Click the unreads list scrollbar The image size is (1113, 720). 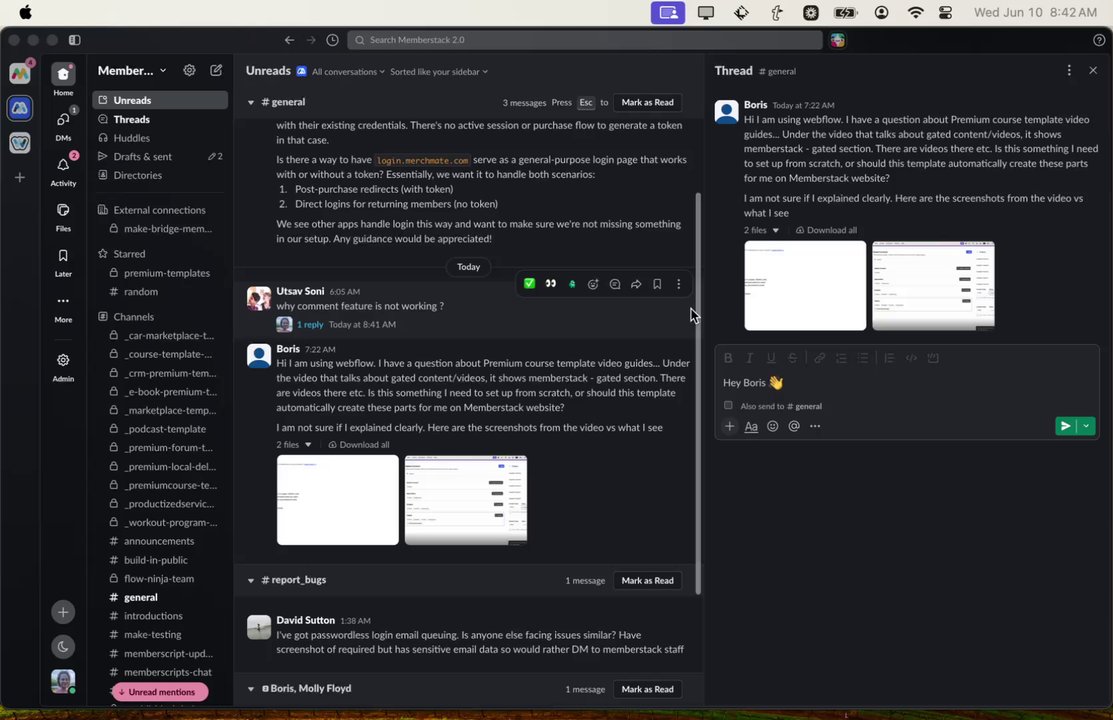[698, 393]
